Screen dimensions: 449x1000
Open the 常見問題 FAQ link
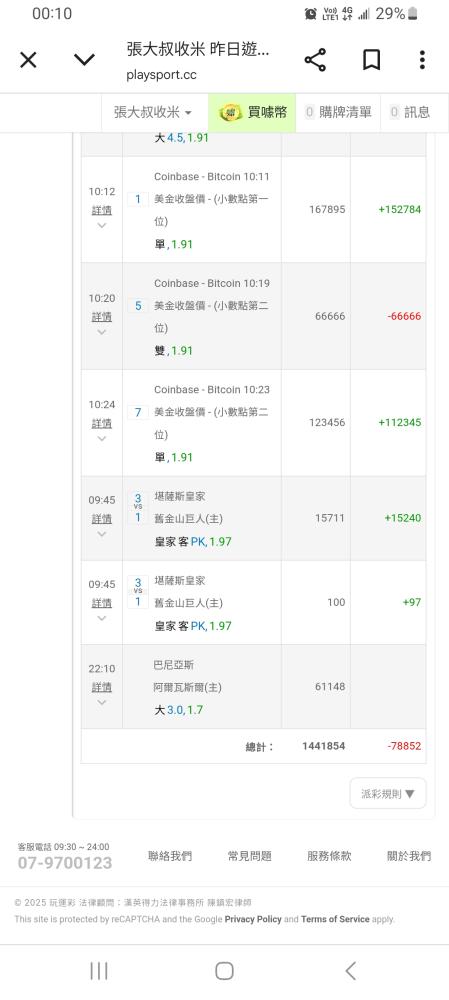pos(249,856)
